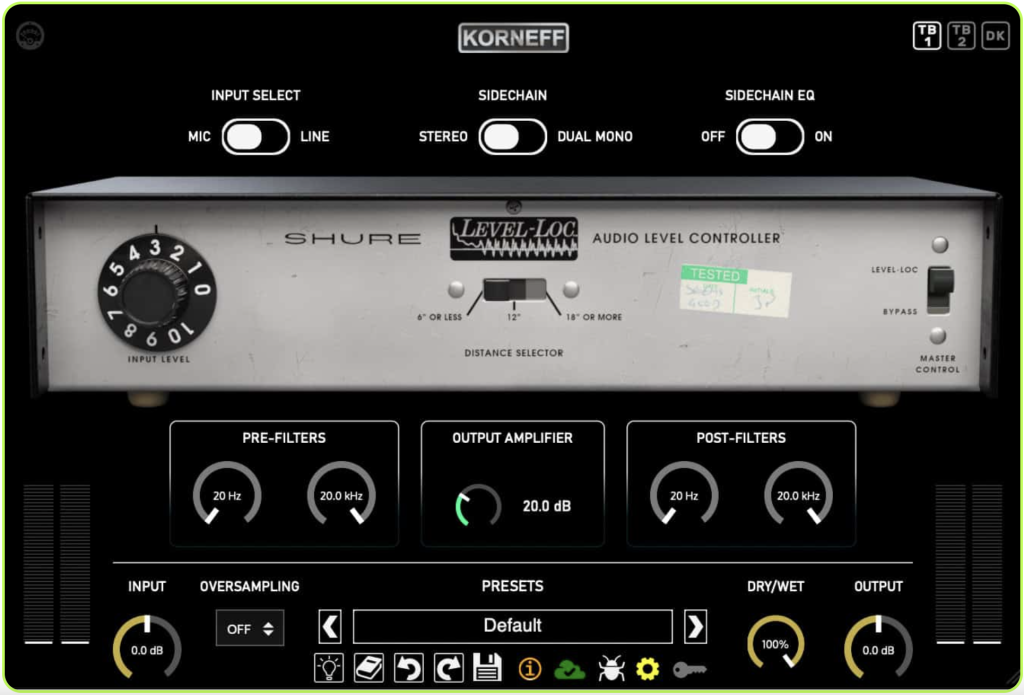Click the green cloud update icon

[569, 669]
